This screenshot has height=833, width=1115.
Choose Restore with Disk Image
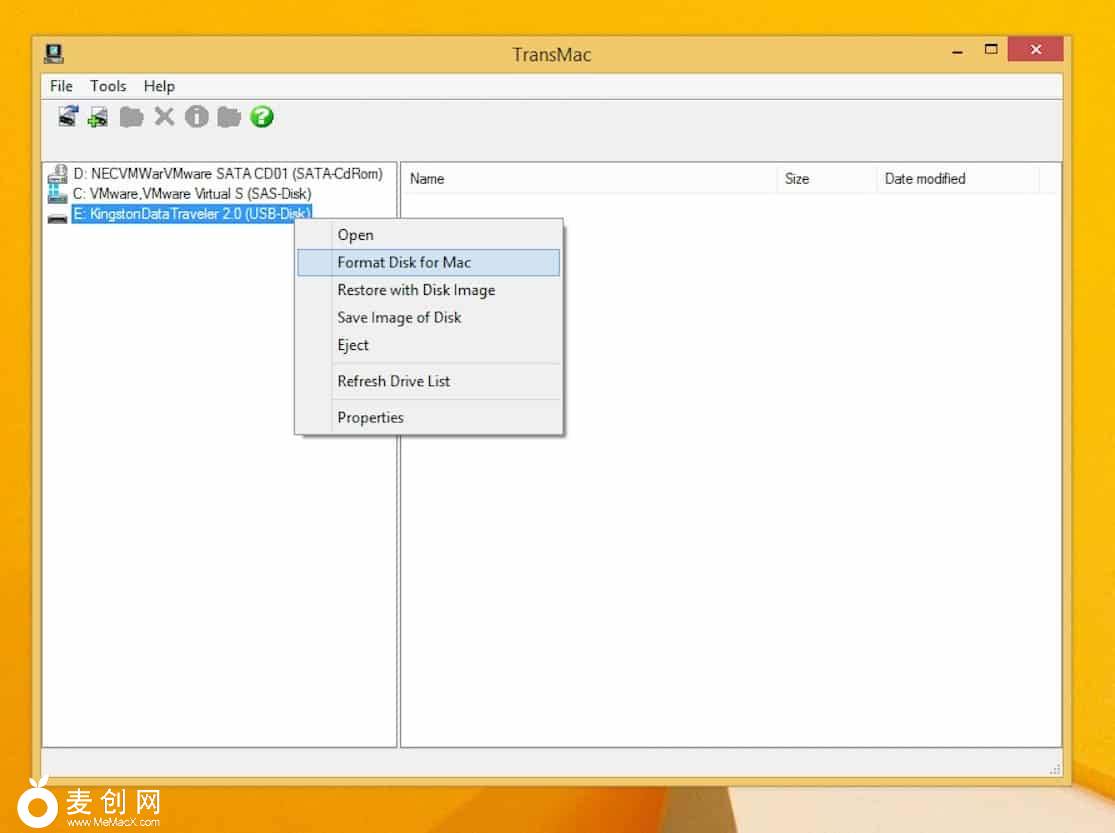pos(416,290)
